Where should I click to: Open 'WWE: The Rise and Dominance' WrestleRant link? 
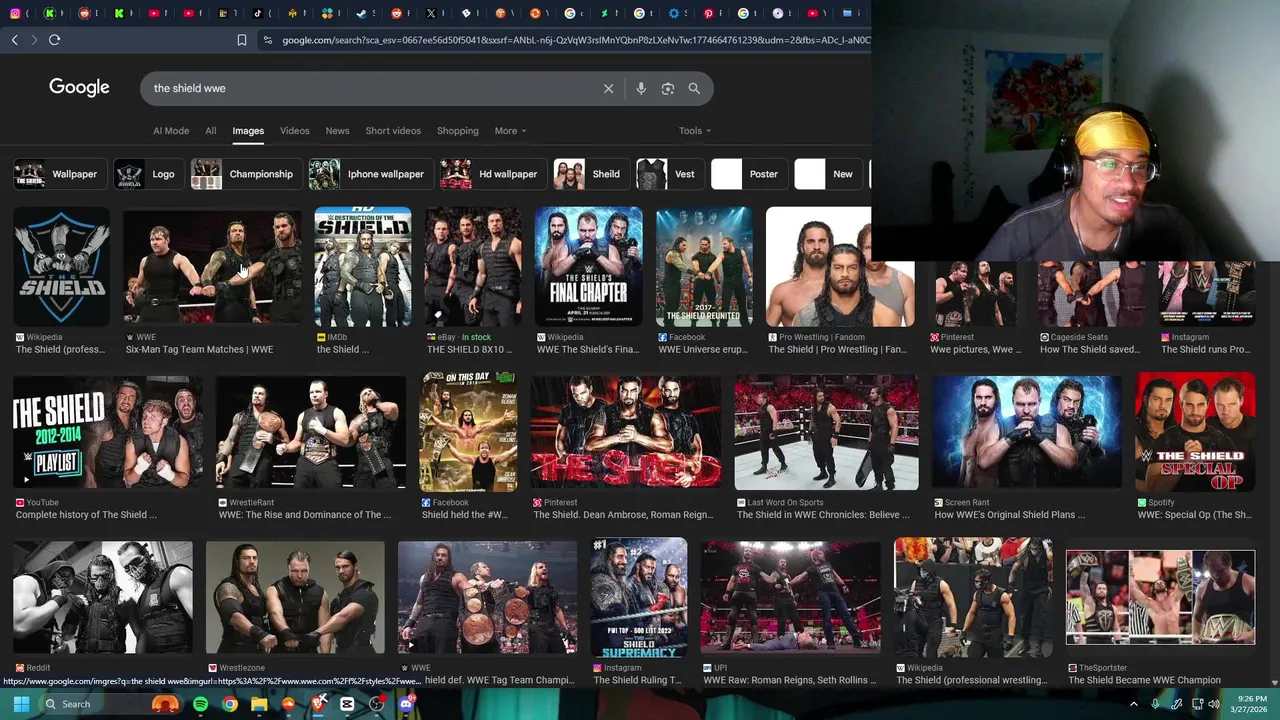point(305,515)
